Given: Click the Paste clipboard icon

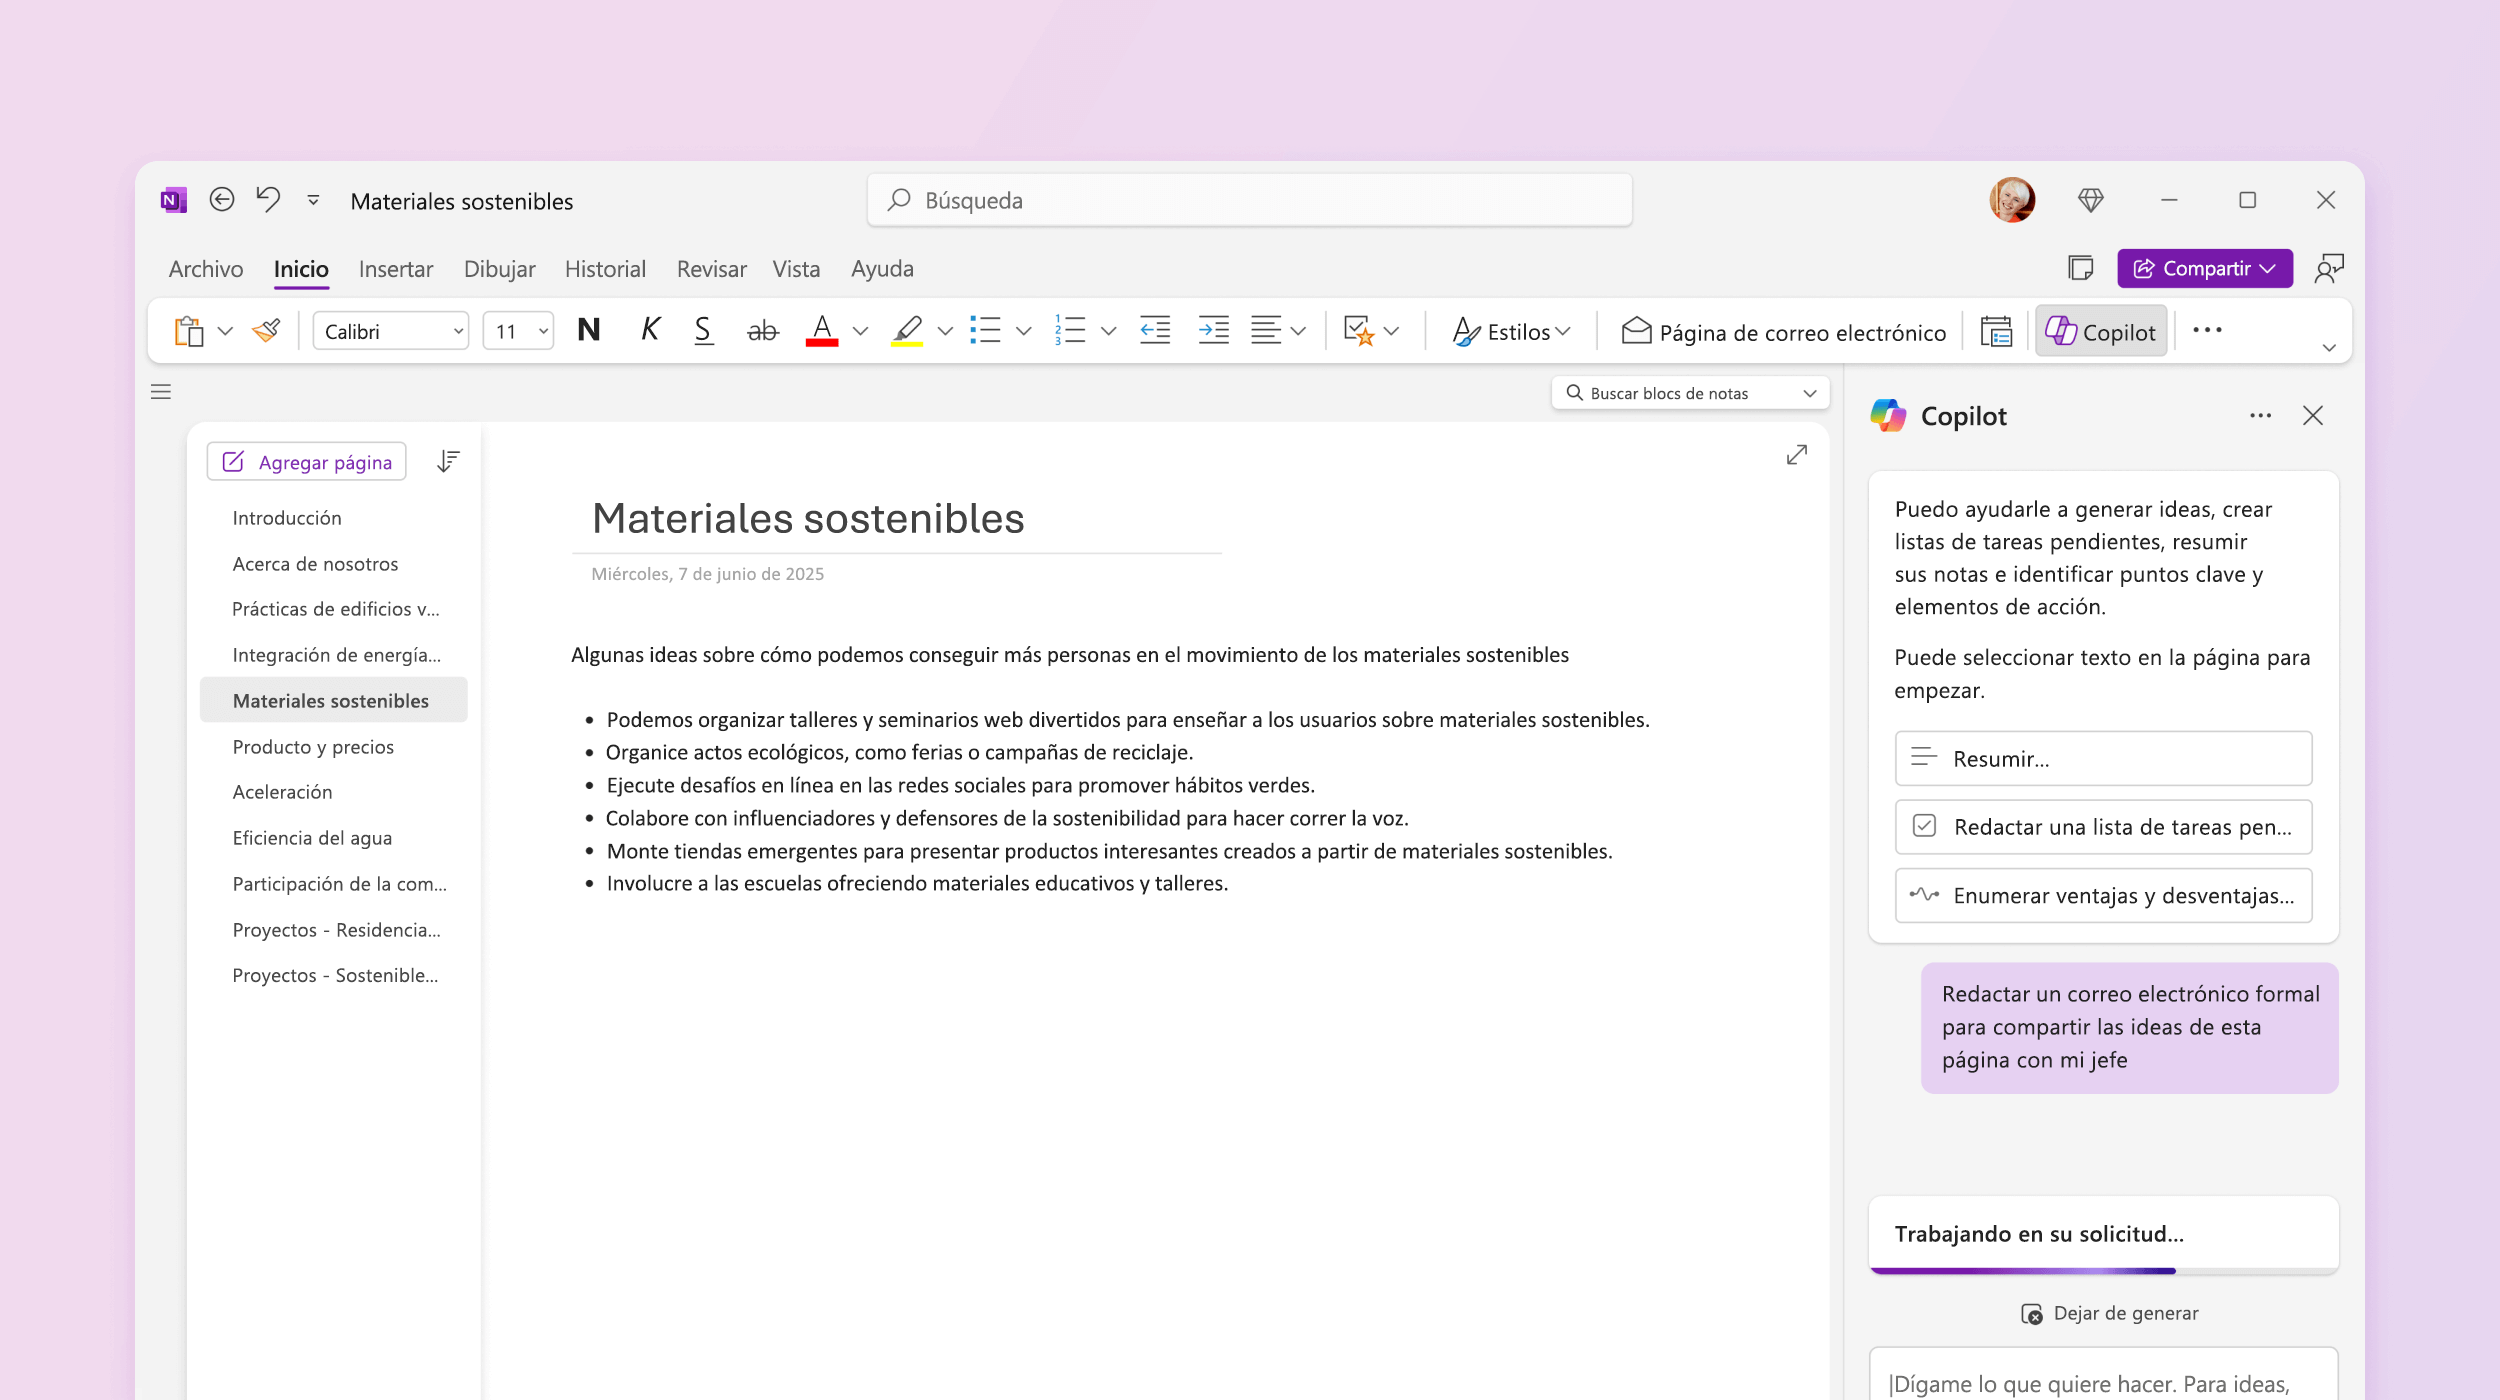Looking at the screenshot, I should point(189,331).
